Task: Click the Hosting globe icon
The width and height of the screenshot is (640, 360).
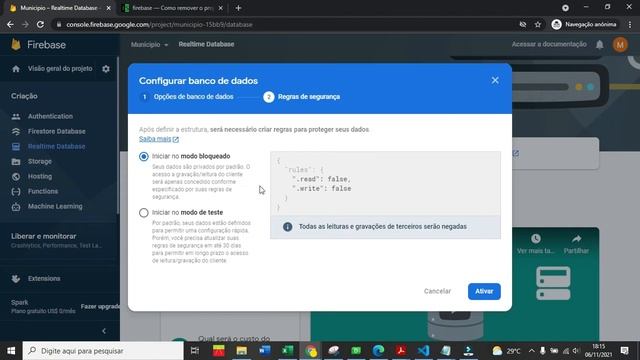Action: [16, 177]
